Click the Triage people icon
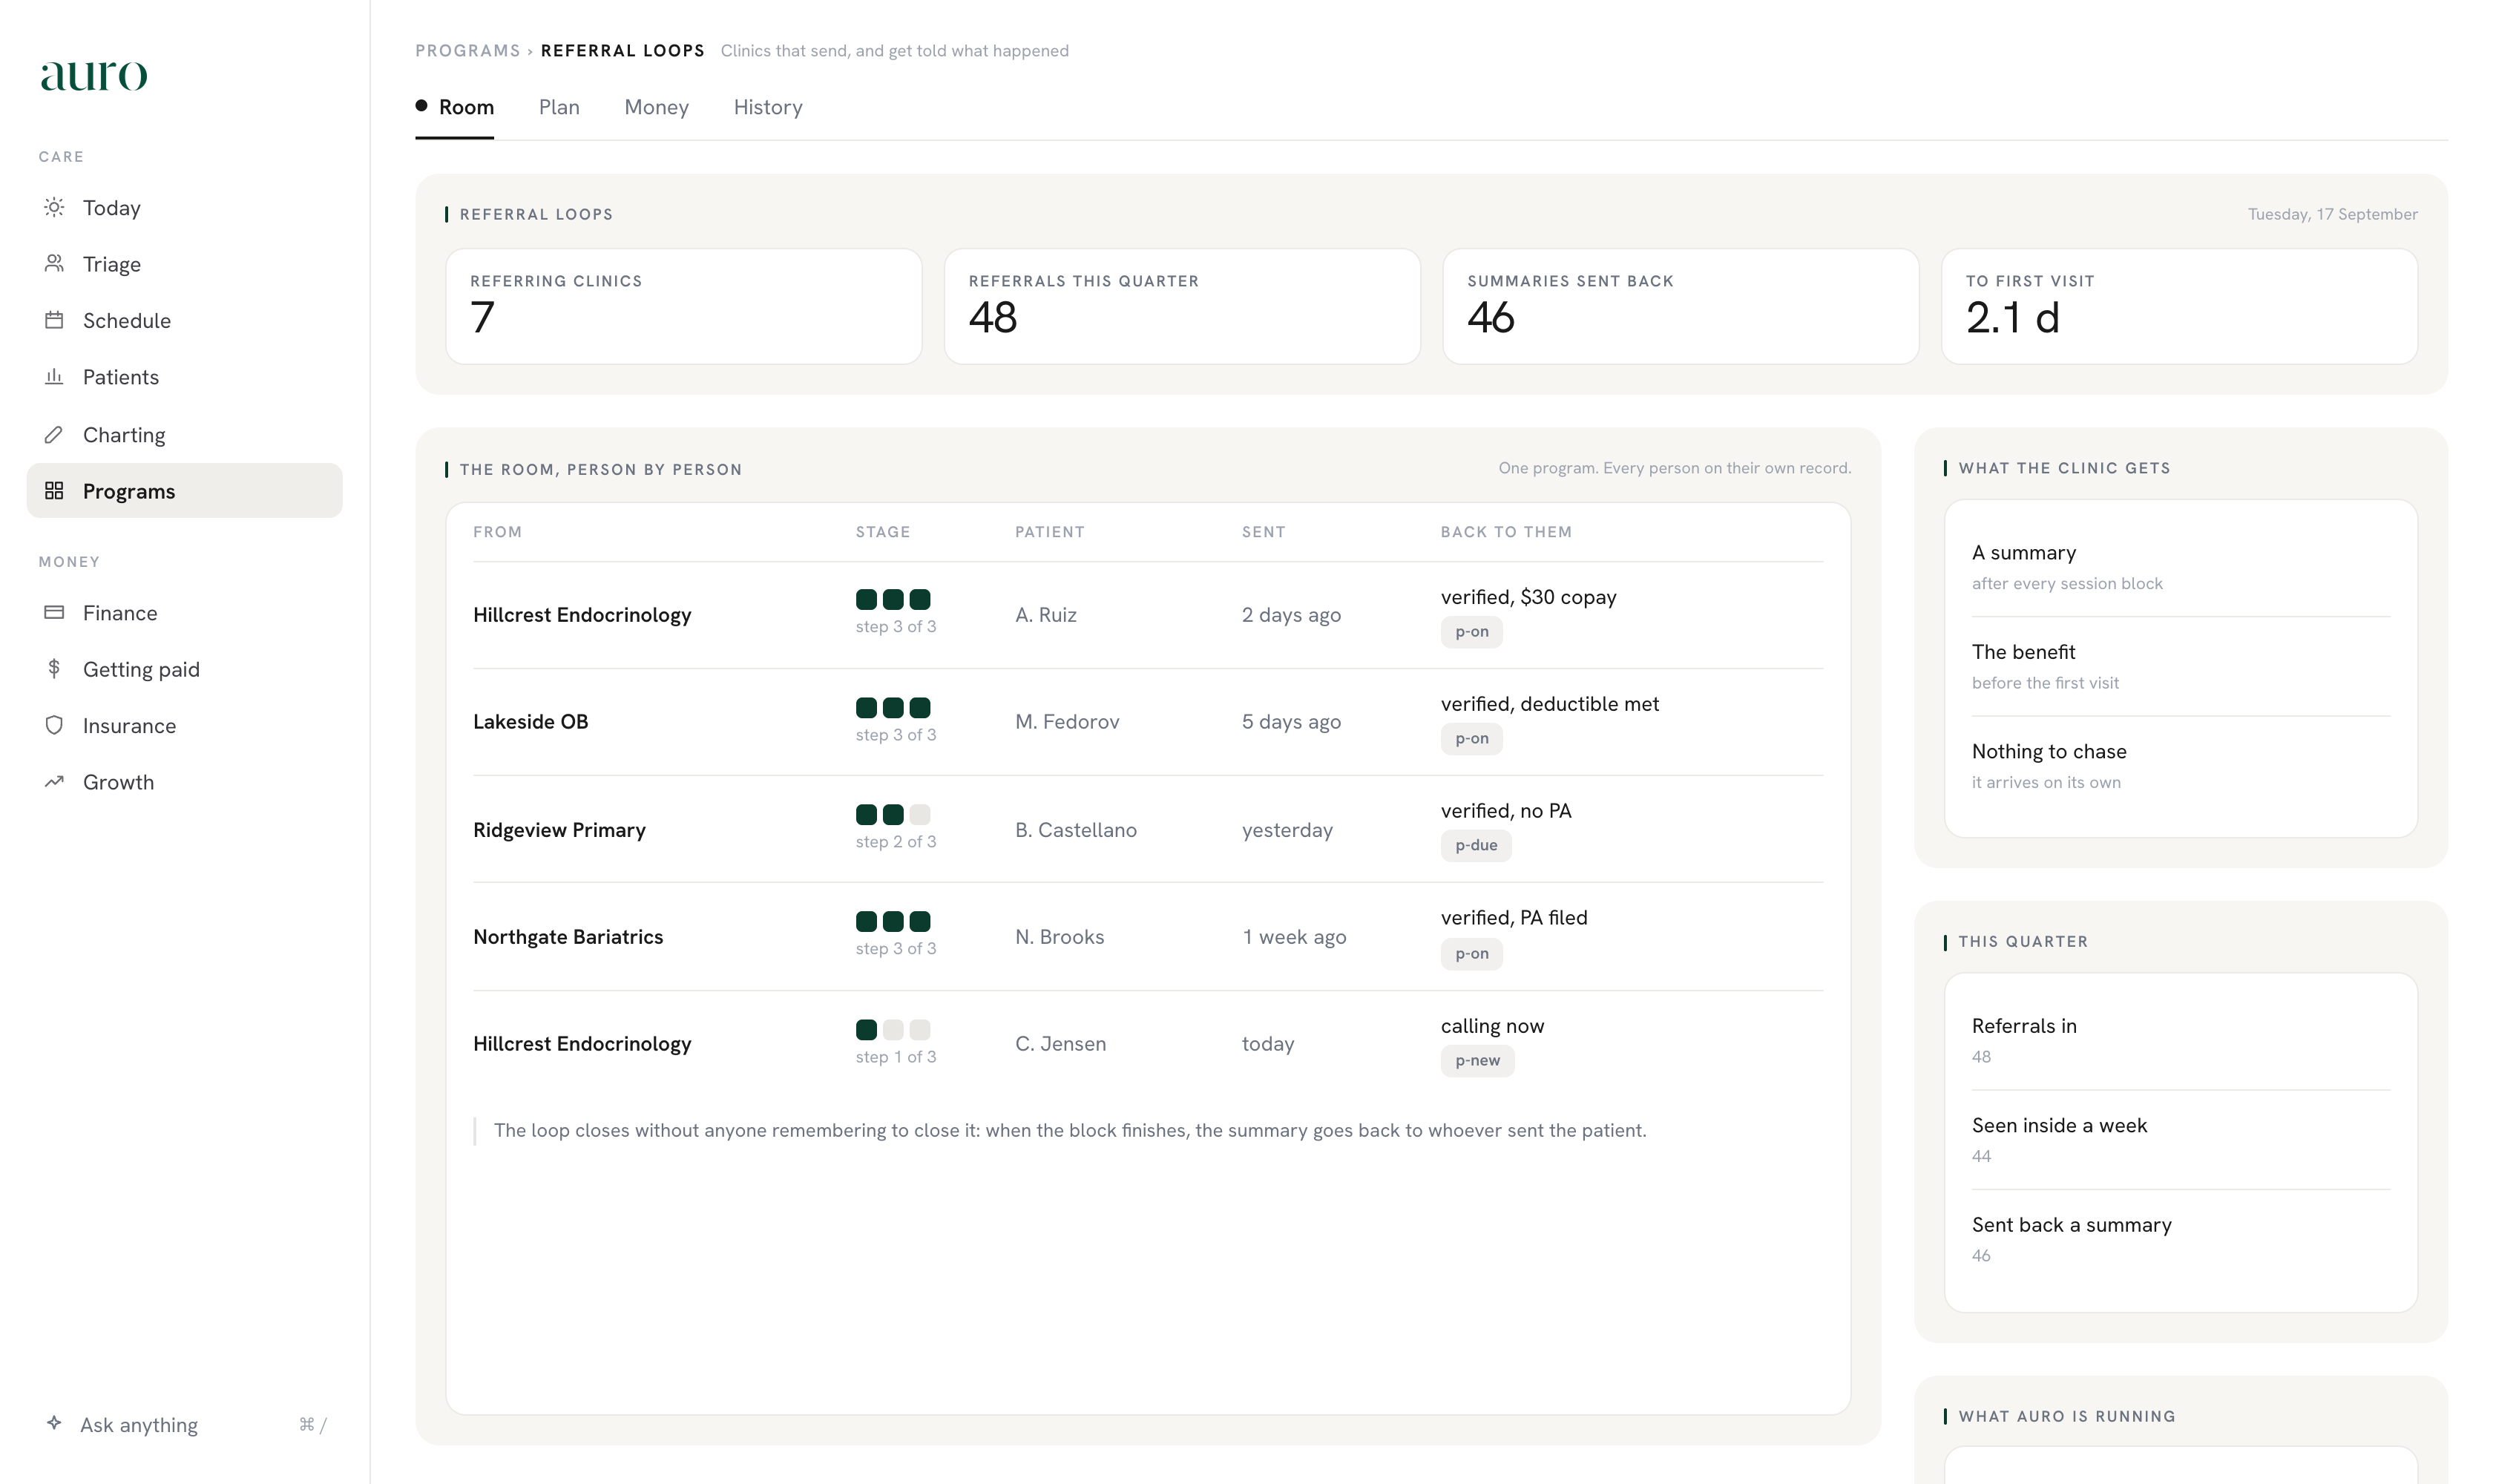Image resolution: width=2493 pixels, height=1484 pixels. click(54, 263)
